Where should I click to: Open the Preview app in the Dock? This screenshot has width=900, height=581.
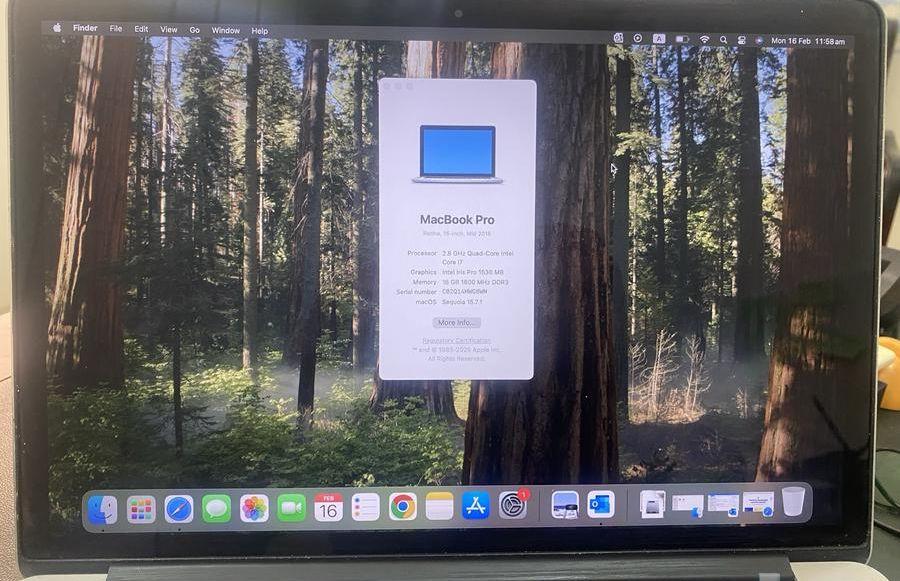[565, 505]
